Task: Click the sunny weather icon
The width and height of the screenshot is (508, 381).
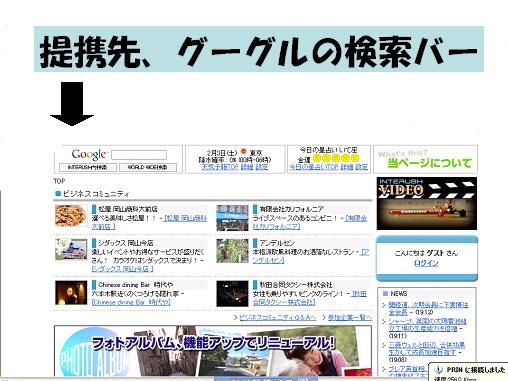Action: point(243,152)
